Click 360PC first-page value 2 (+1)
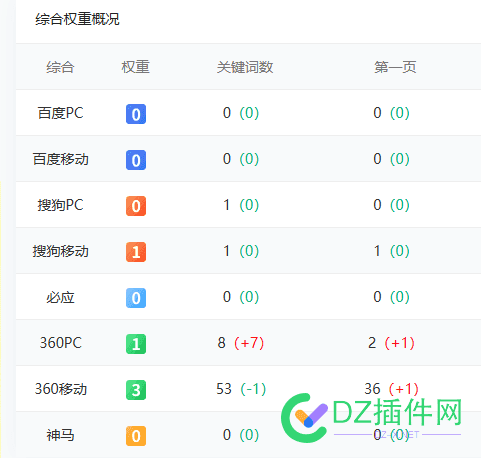 coord(391,343)
